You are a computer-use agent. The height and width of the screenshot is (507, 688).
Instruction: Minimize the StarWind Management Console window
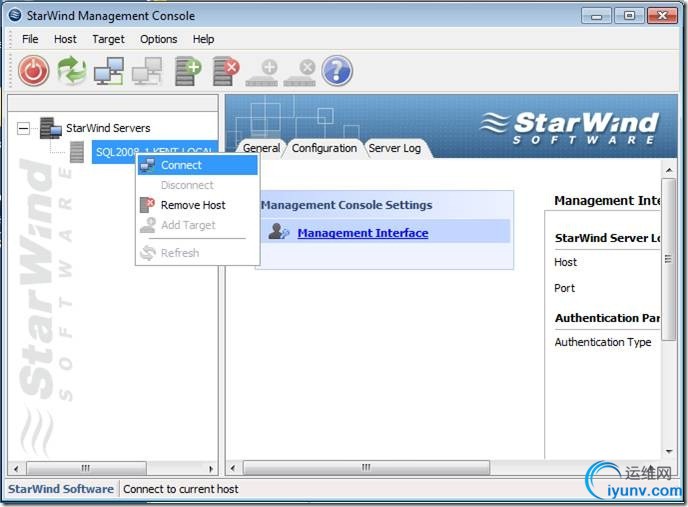pos(596,16)
